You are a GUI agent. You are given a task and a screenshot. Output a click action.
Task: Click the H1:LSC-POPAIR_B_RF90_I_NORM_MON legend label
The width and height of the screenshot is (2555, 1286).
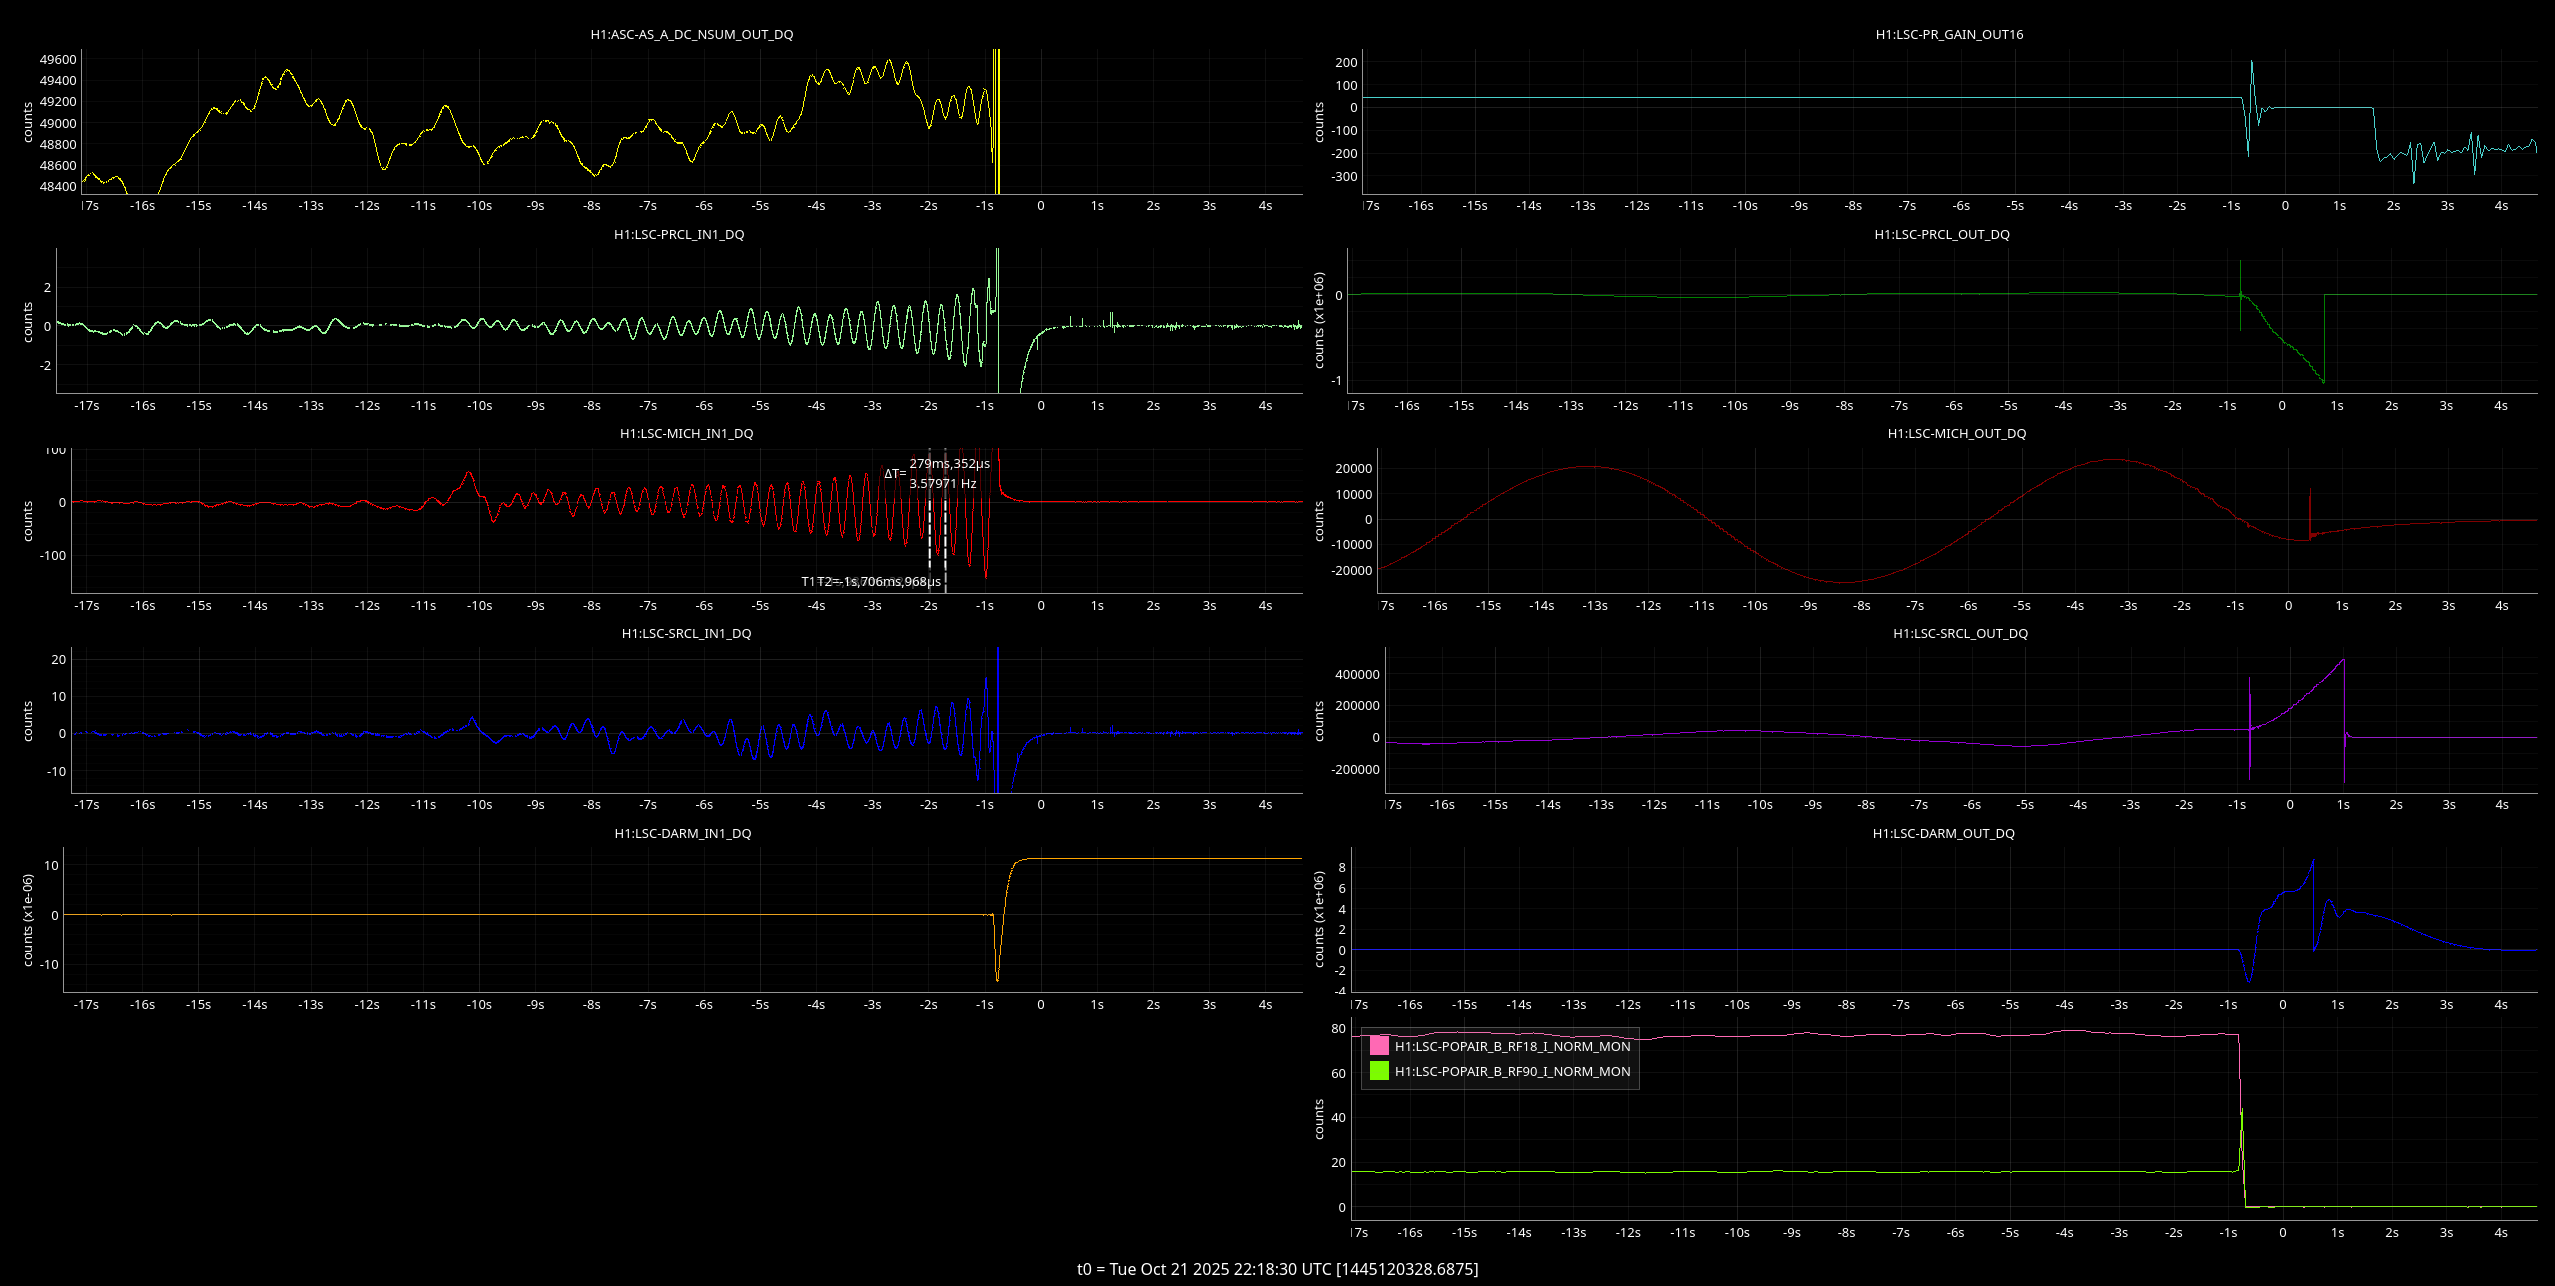[1512, 1071]
